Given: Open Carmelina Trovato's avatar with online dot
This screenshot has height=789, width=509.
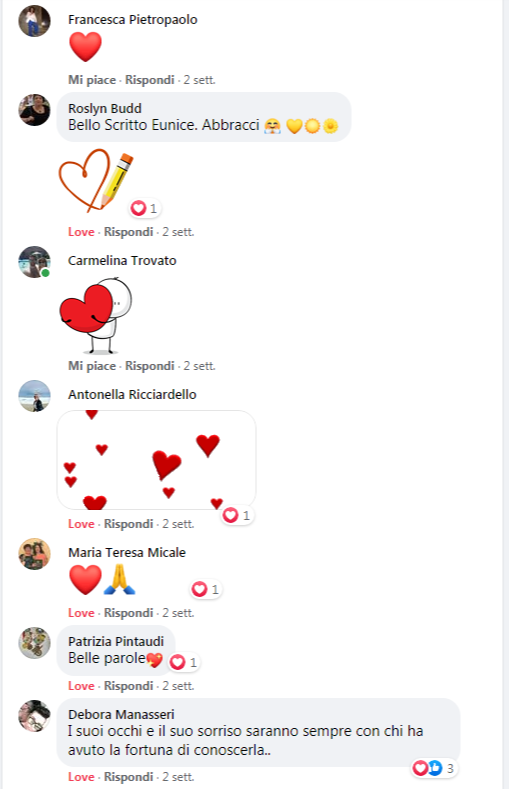Looking at the screenshot, I should (34, 262).
